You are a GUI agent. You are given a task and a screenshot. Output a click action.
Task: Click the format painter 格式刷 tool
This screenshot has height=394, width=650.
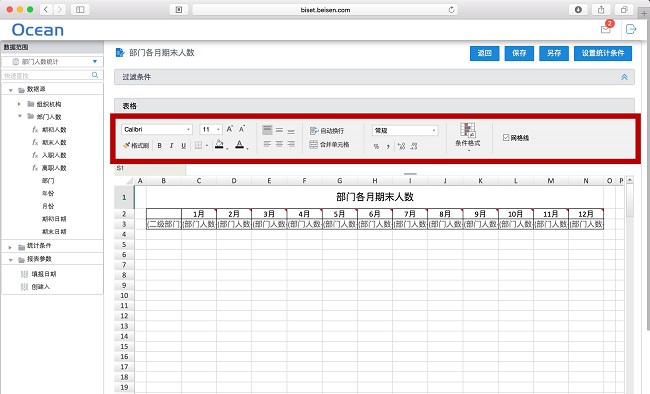(136, 146)
